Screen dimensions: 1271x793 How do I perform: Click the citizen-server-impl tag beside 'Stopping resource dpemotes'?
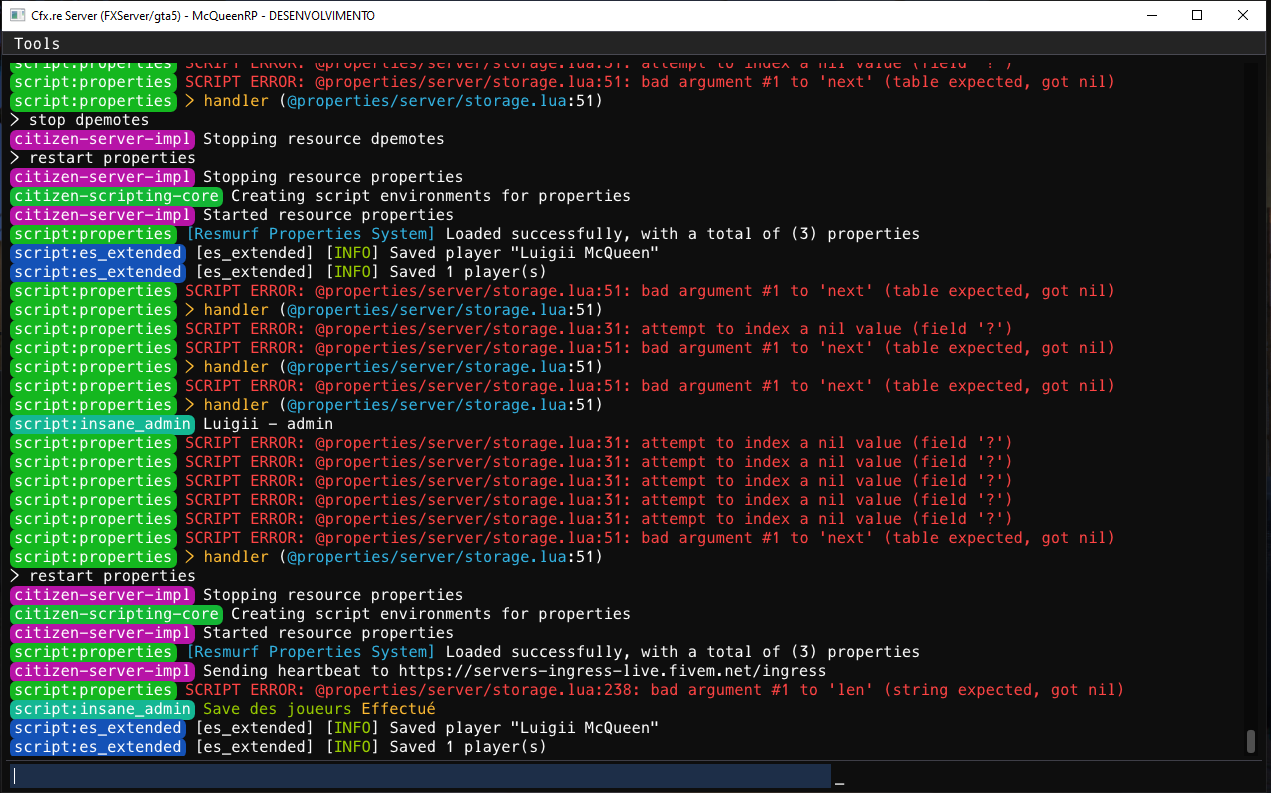[x=102, y=139]
